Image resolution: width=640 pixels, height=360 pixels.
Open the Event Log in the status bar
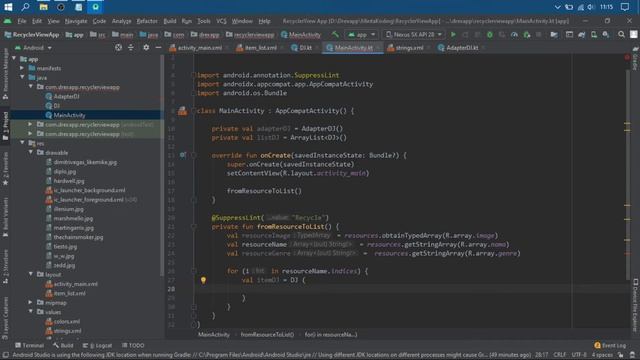610,345
